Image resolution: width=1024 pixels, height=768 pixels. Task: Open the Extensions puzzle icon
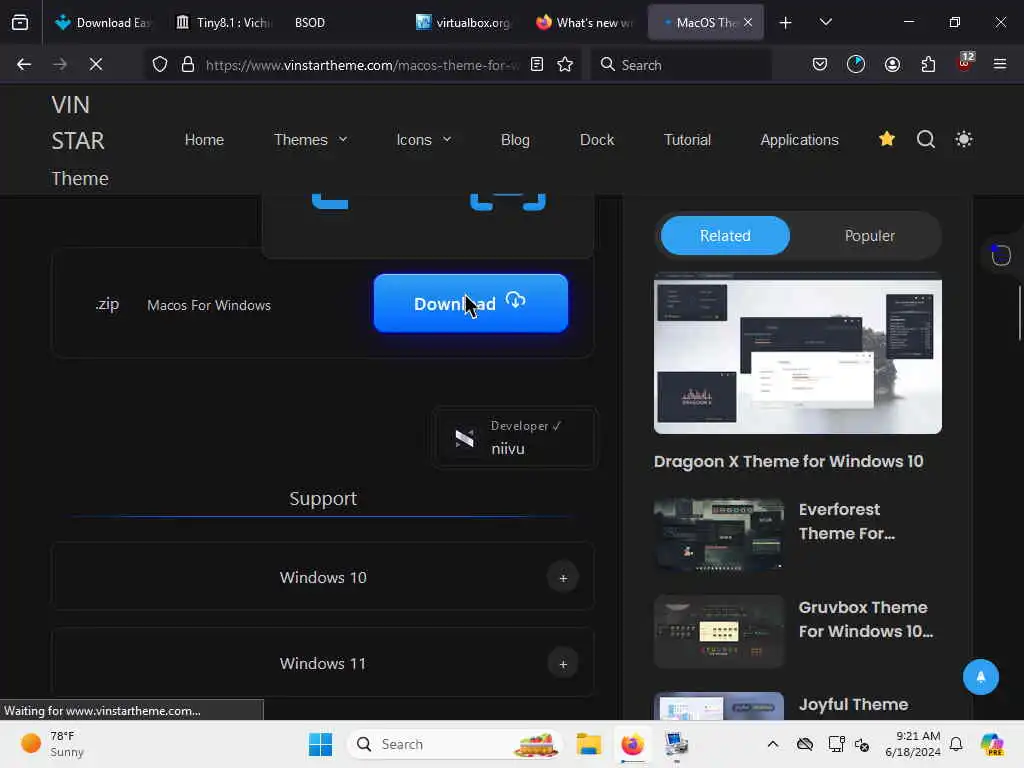928,64
